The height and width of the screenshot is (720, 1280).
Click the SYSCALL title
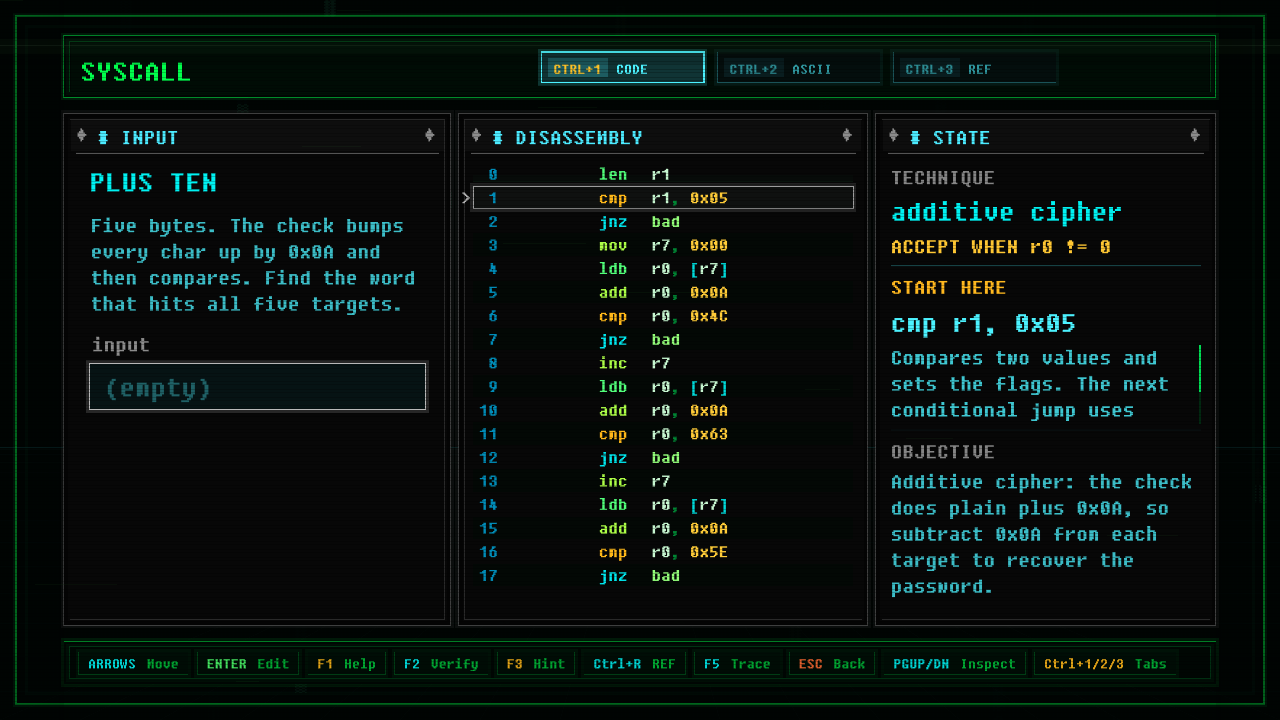click(135, 72)
